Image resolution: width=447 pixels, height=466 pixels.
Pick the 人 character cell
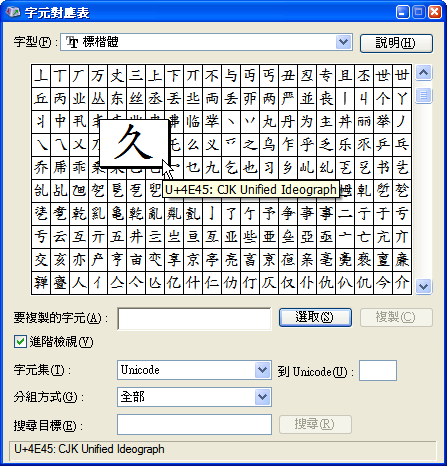(x=79, y=283)
